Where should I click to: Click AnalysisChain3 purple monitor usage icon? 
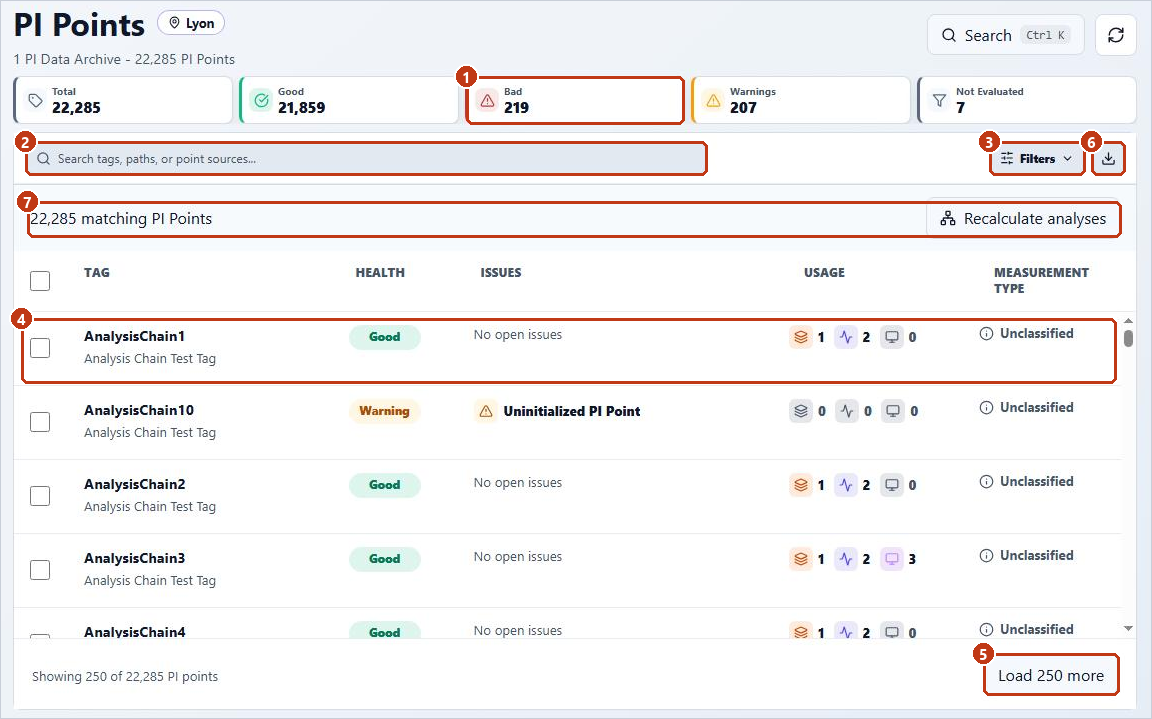(x=892, y=559)
